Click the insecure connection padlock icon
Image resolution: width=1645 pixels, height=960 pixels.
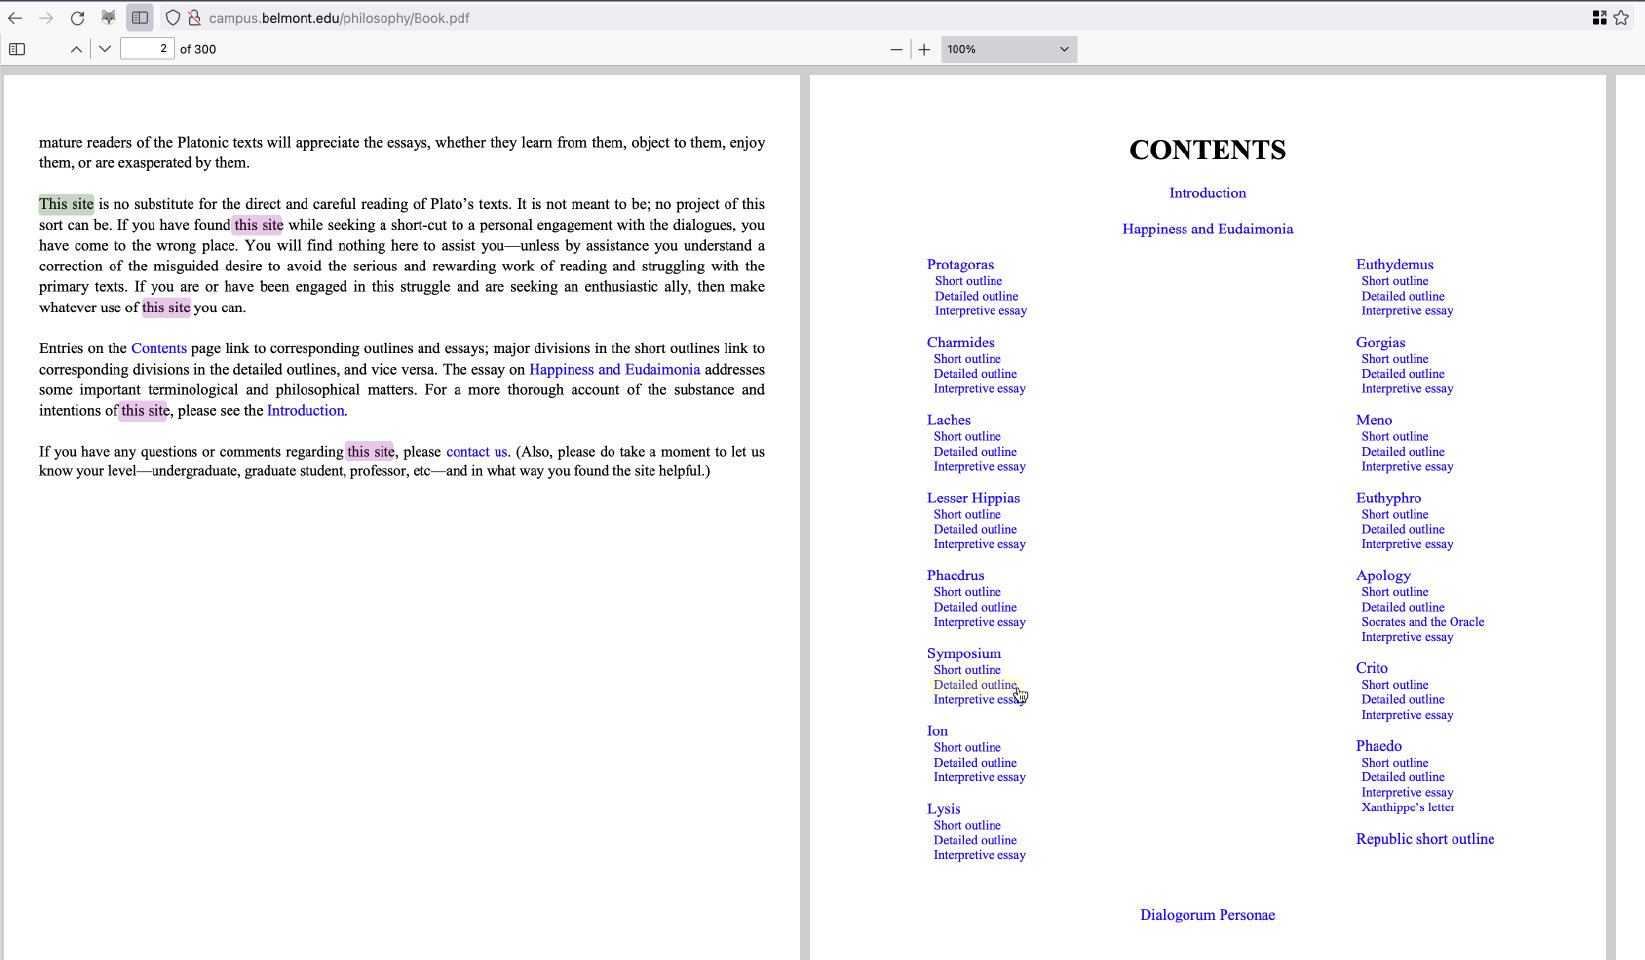pyautogui.click(x=194, y=18)
